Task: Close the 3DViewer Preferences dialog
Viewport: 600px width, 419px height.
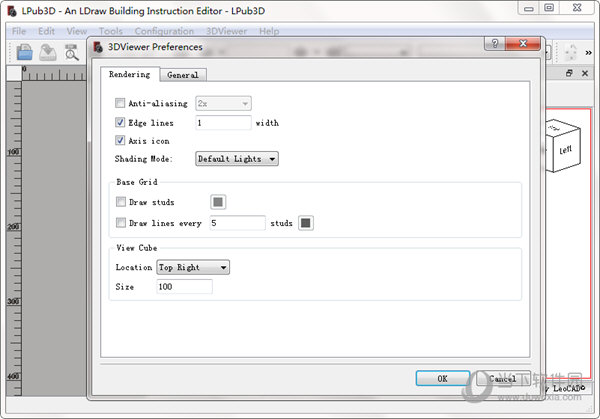Action: (523, 44)
